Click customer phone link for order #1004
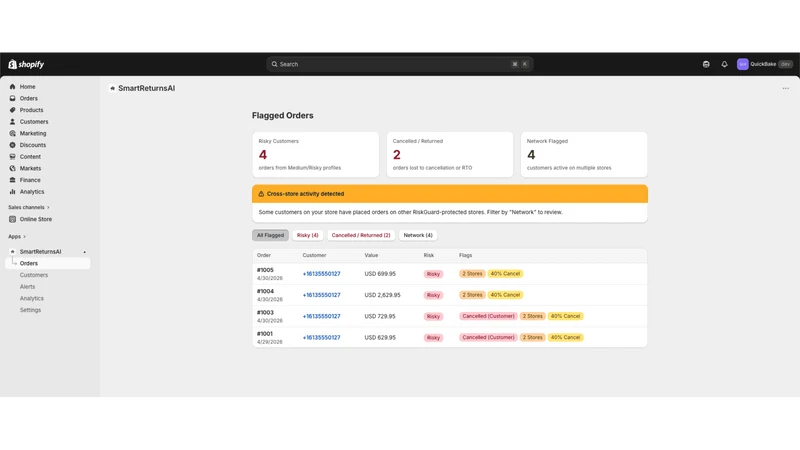The height and width of the screenshot is (450, 800). tap(321, 295)
